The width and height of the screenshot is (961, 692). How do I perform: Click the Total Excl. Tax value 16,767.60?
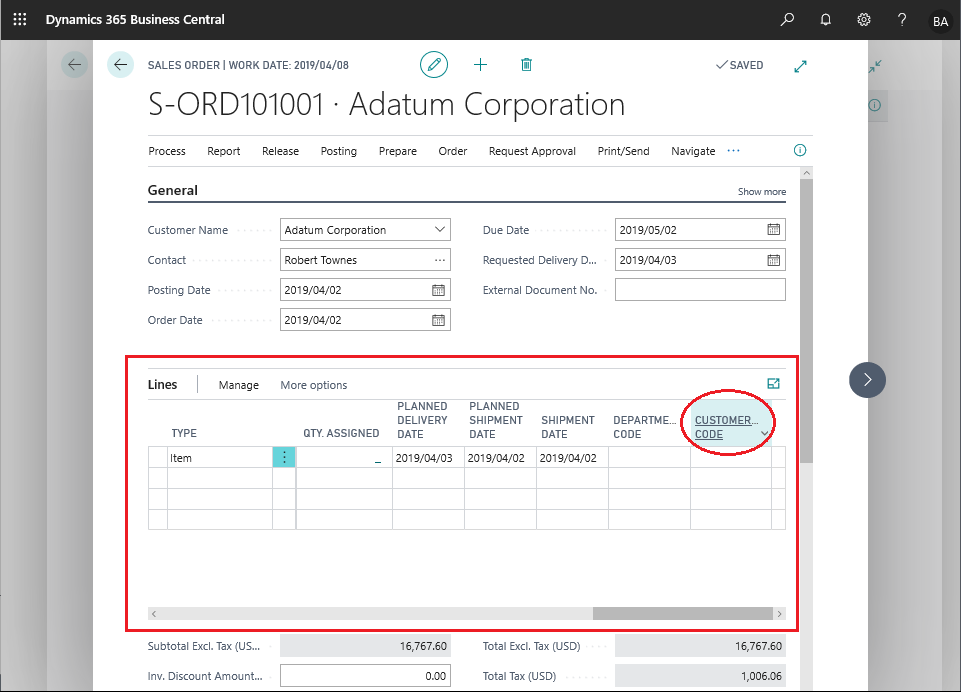pyautogui.click(x=700, y=646)
